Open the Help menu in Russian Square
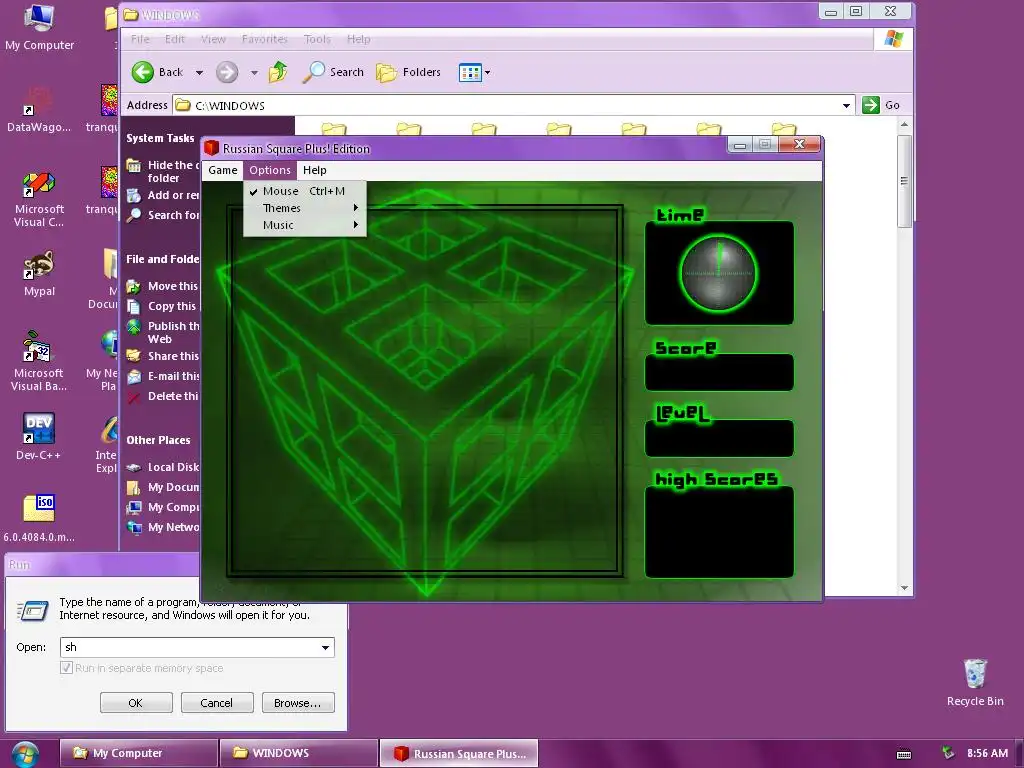The image size is (1024, 768). click(315, 170)
